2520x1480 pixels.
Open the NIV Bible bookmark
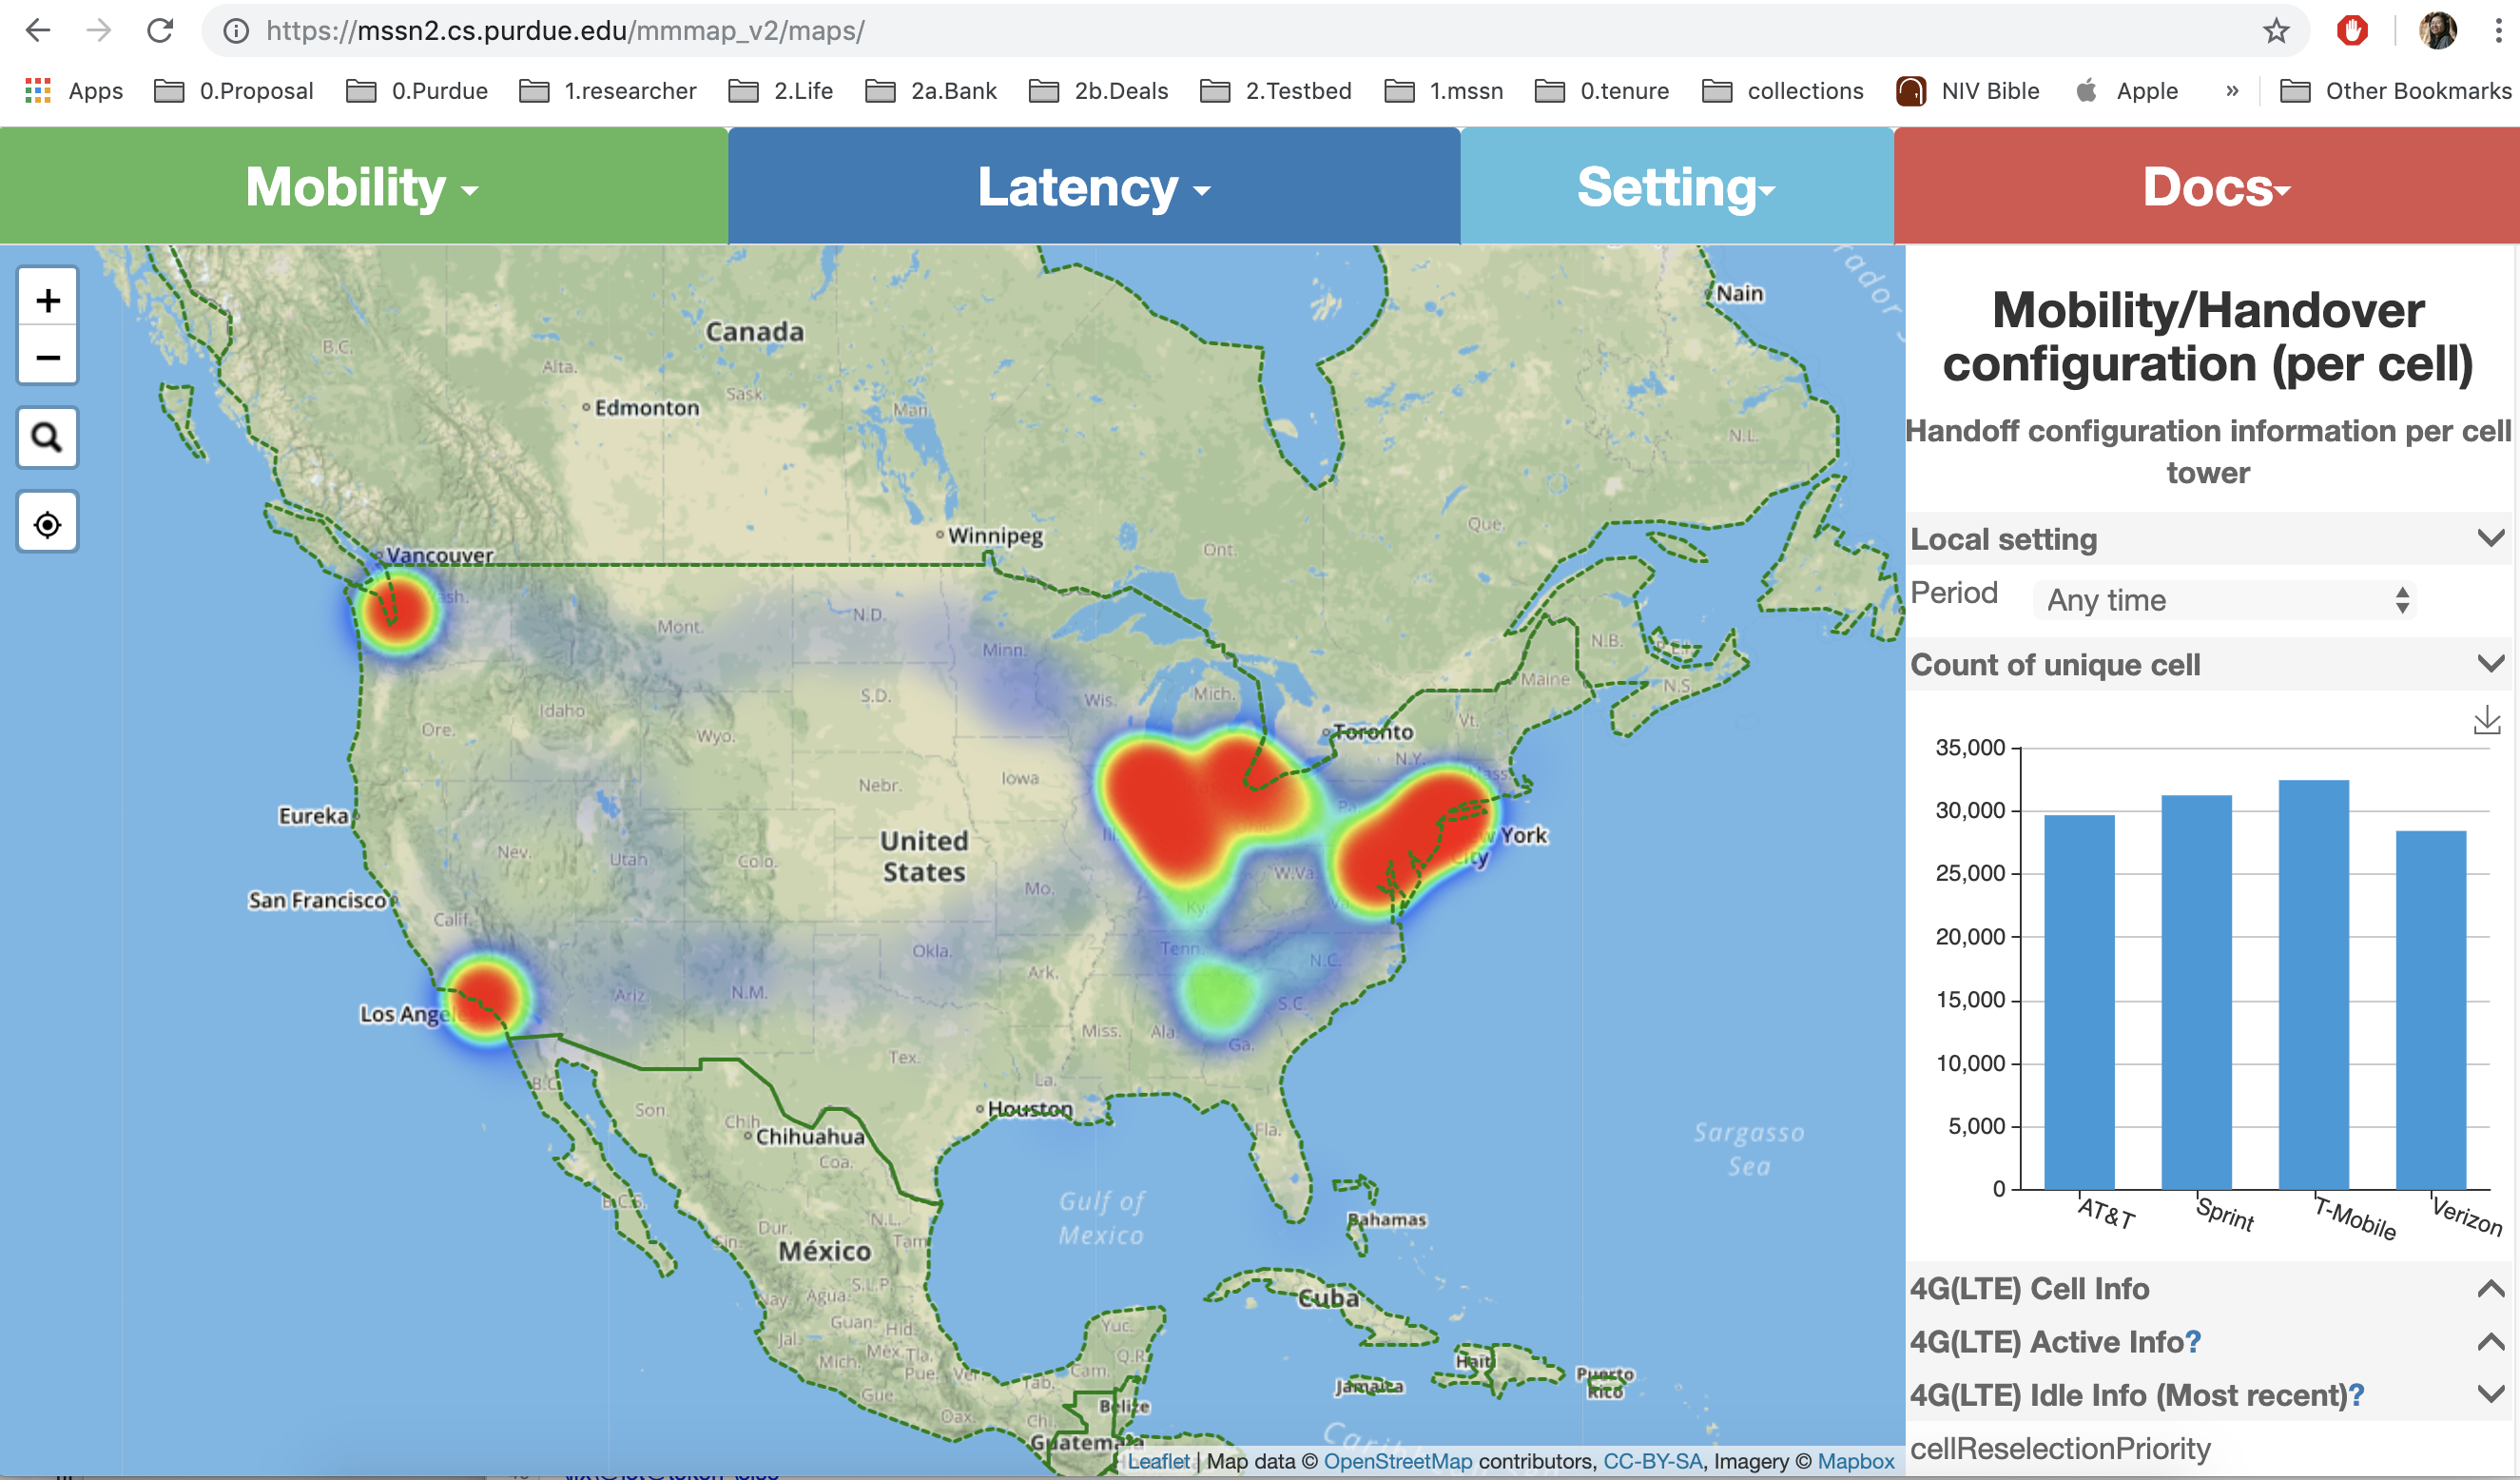click(1967, 91)
